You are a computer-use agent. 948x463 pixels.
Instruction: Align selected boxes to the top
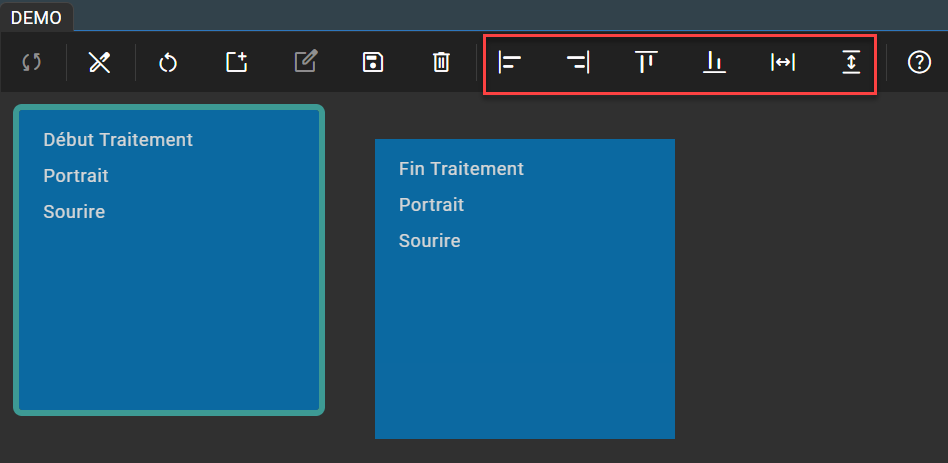(646, 62)
